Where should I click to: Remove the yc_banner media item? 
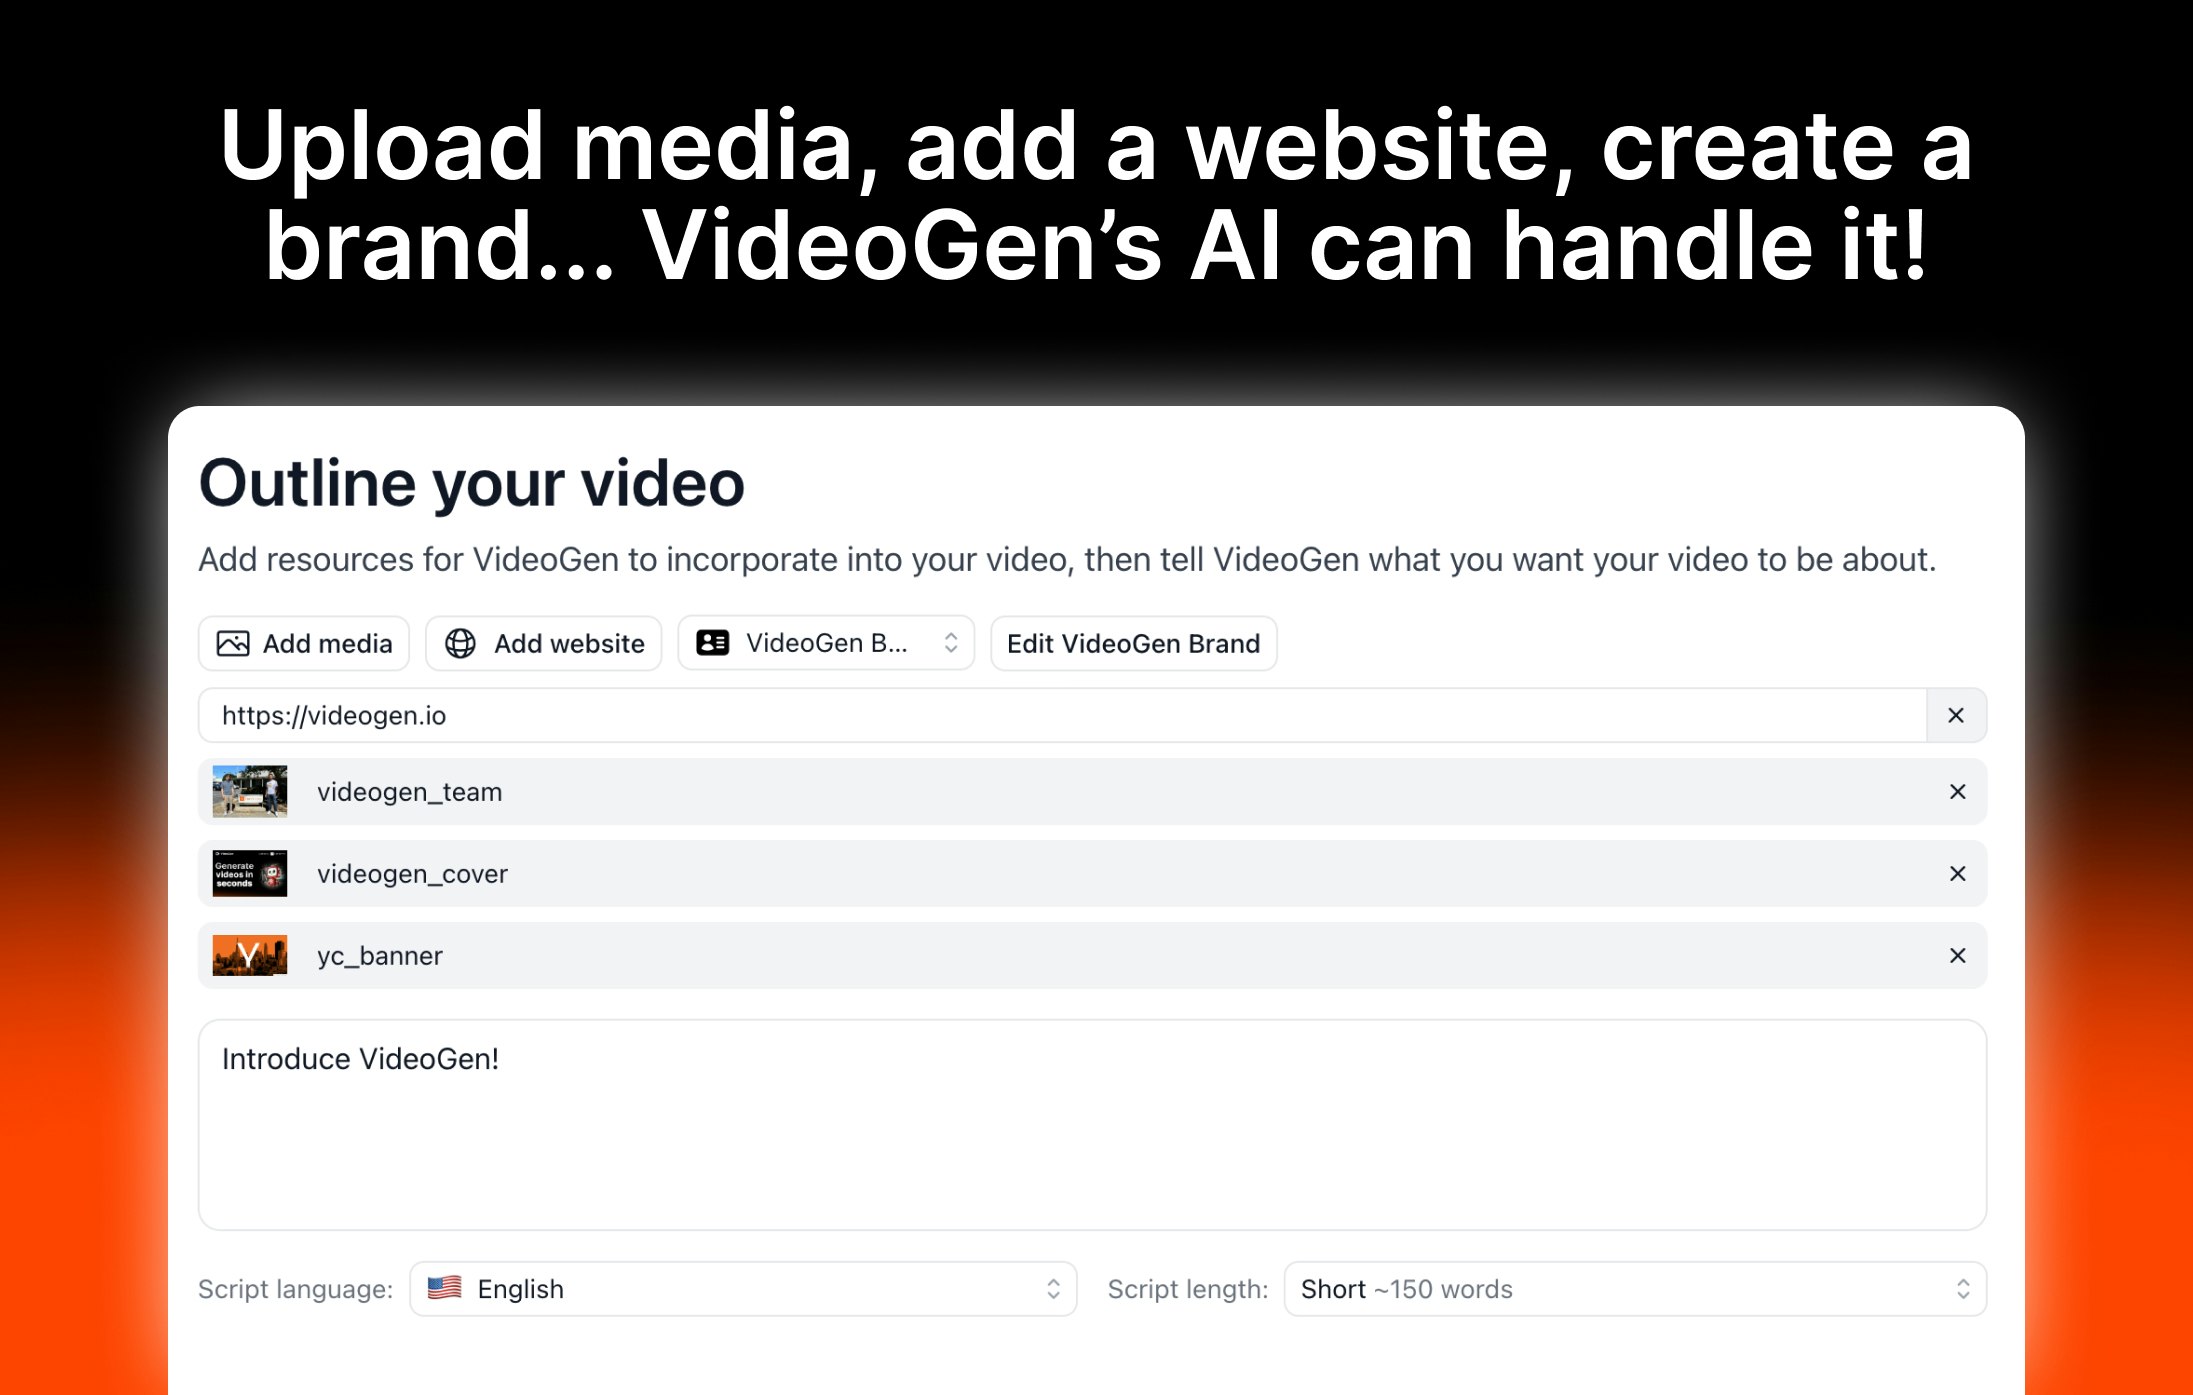[1957, 956]
